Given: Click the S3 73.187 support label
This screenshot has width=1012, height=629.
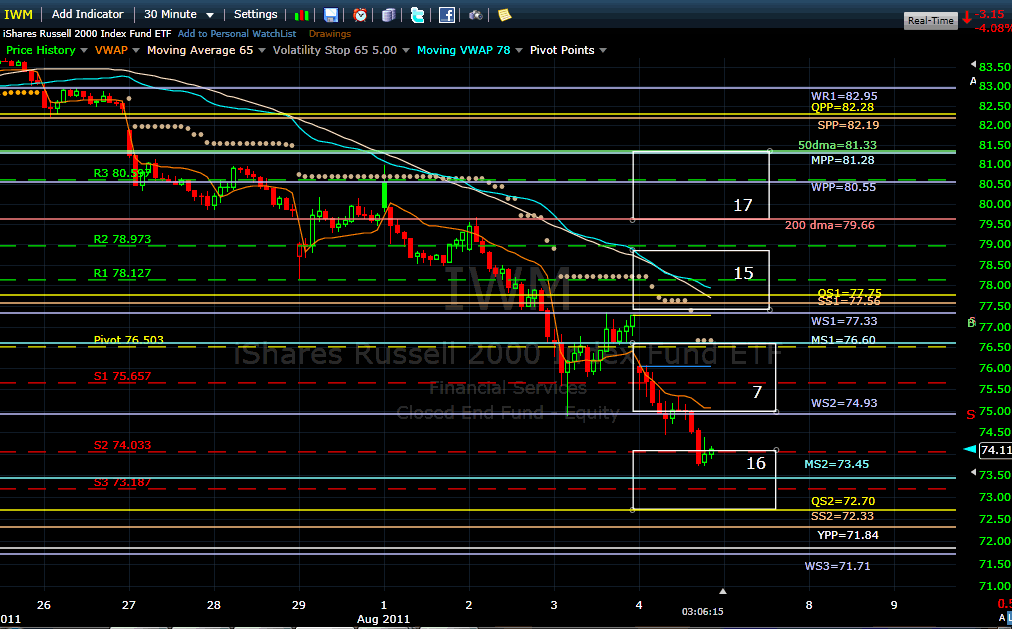Looking at the screenshot, I should click(122, 483).
